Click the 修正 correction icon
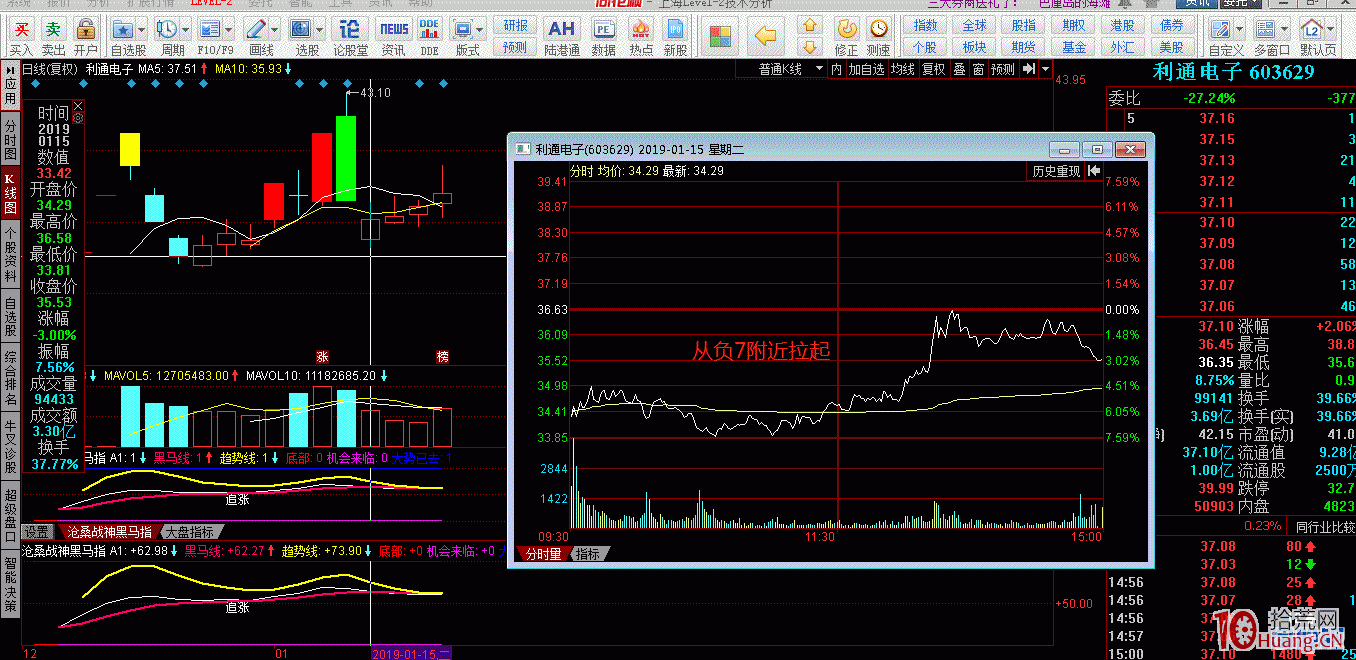1356x660 pixels. pos(846,29)
